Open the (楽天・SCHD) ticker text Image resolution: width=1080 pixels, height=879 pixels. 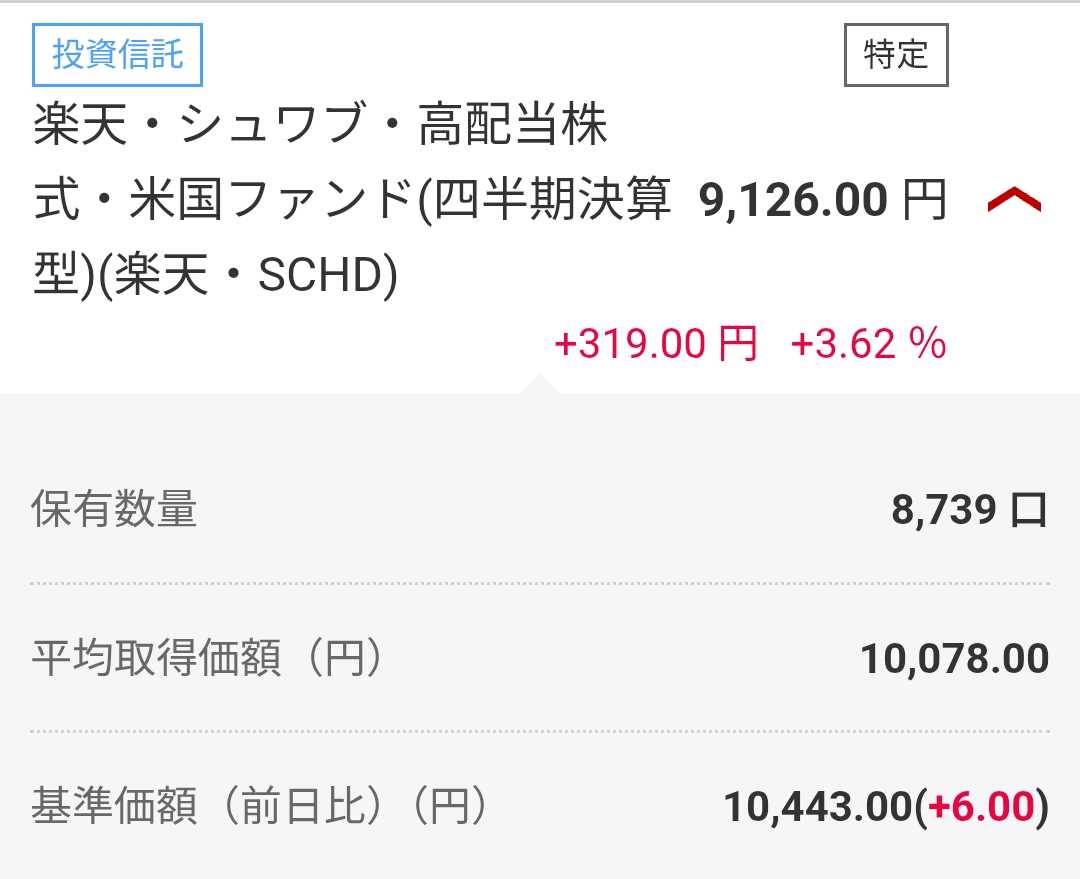(x=248, y=277)
